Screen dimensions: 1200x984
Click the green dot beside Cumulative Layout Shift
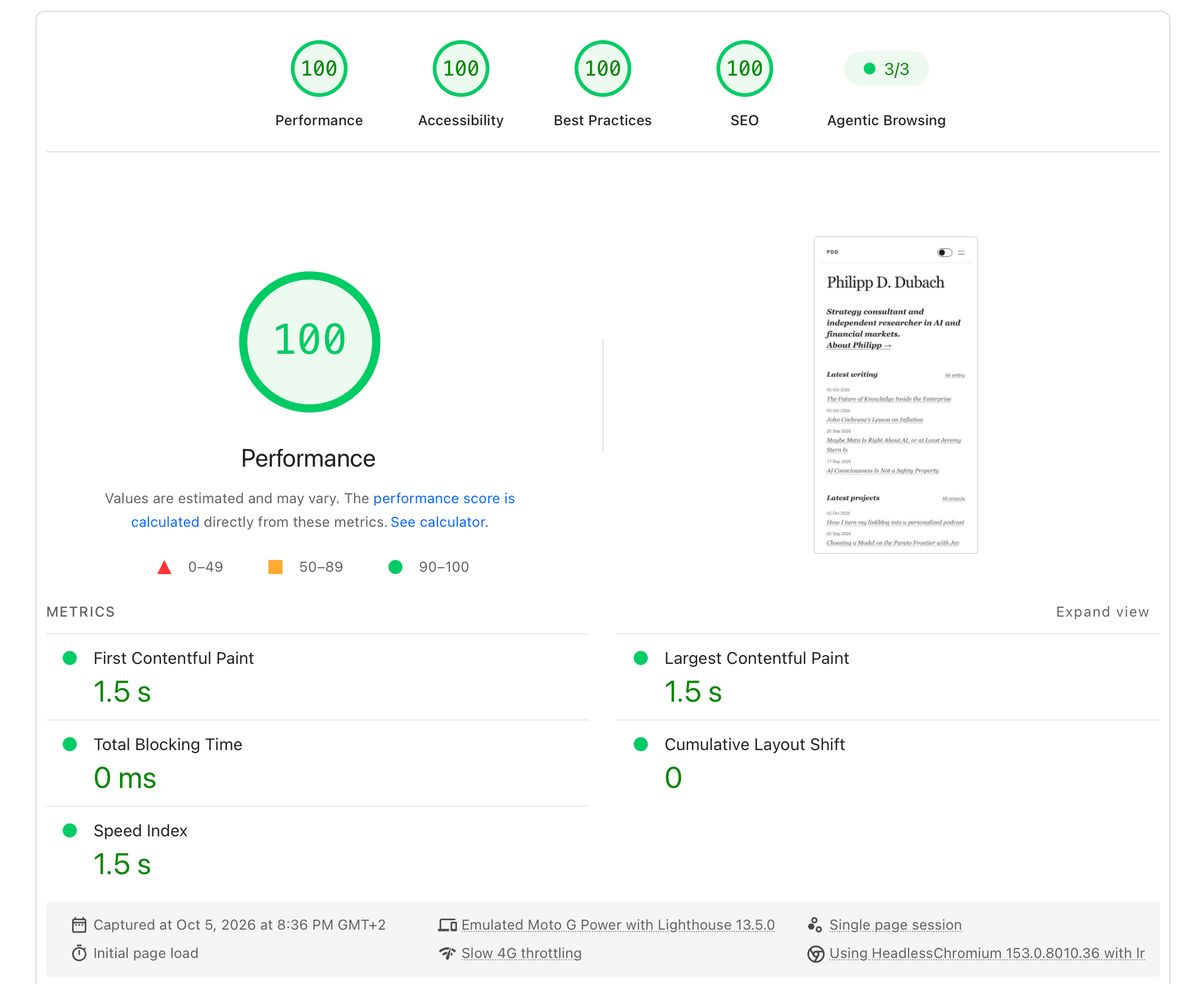coord(641,744)
